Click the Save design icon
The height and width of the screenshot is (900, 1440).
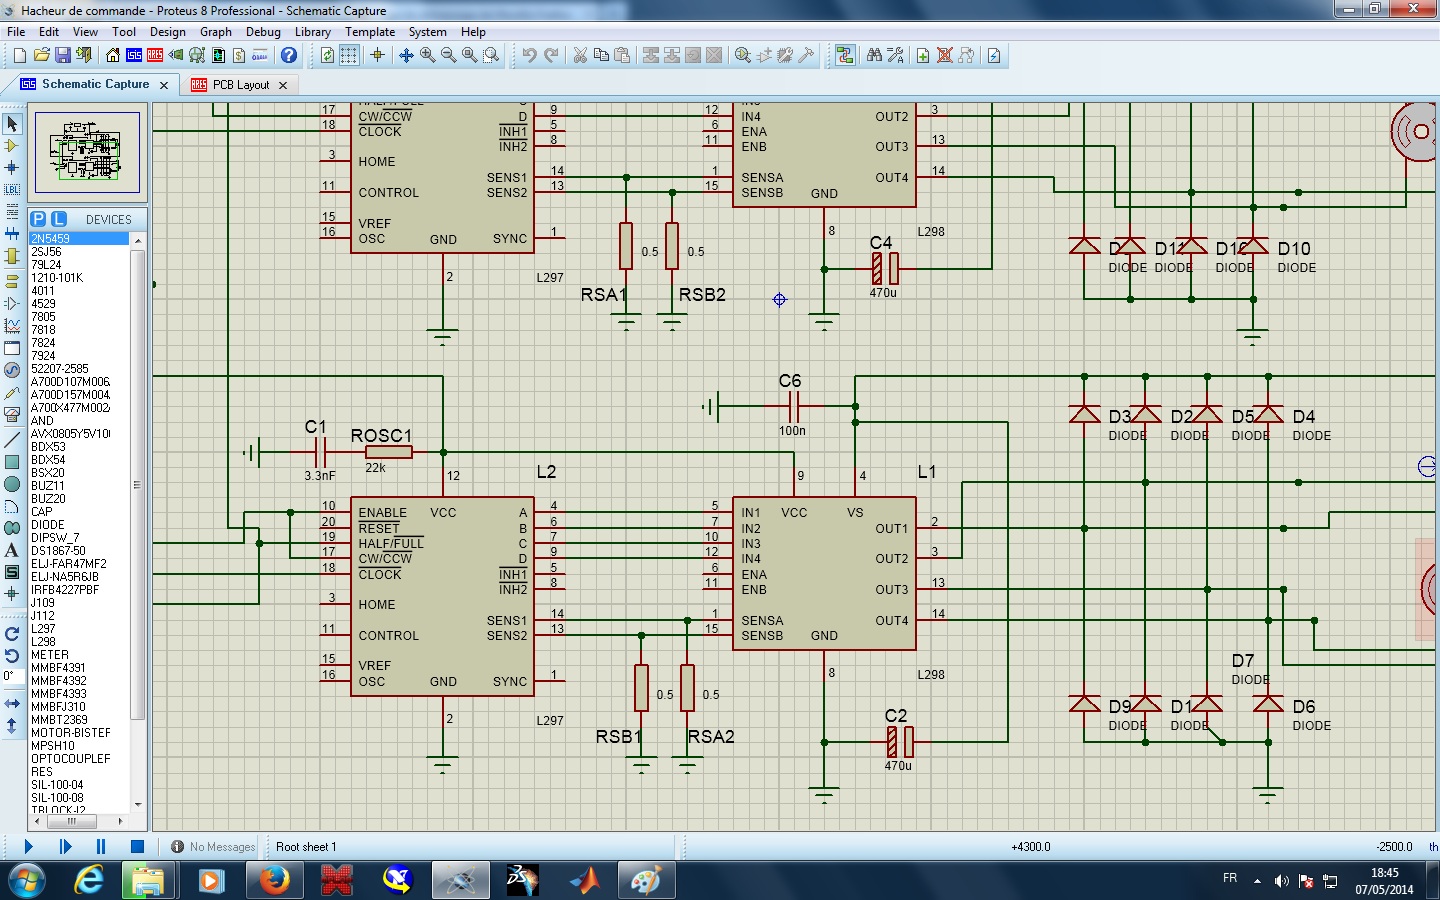coord(63,55)
